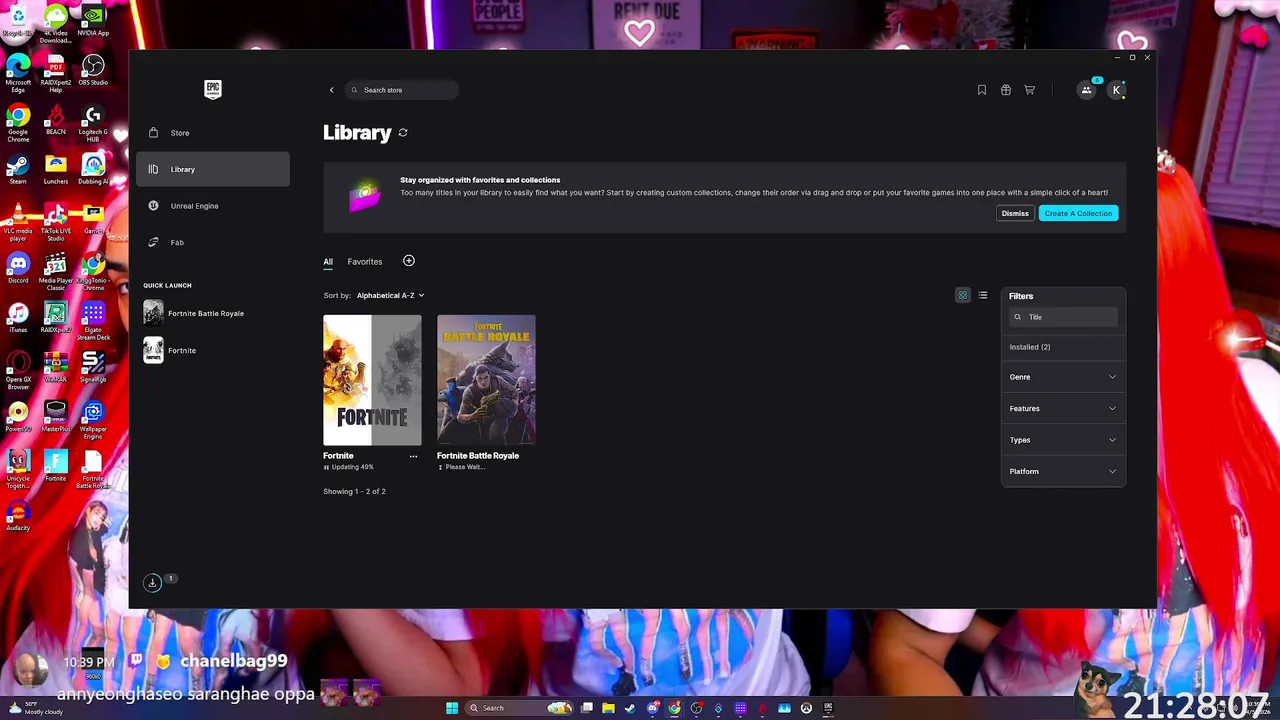Select the OBS Studio desktop shortcut

93,70
